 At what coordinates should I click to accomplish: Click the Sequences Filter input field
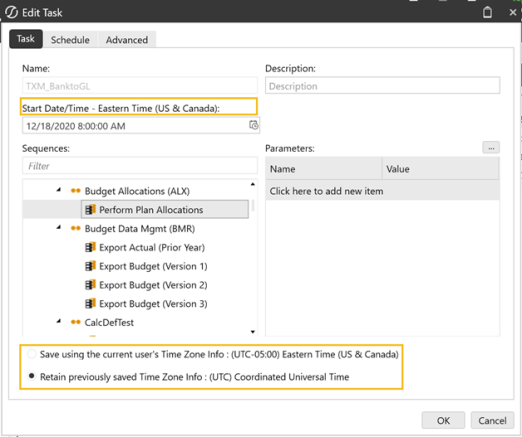140,166
